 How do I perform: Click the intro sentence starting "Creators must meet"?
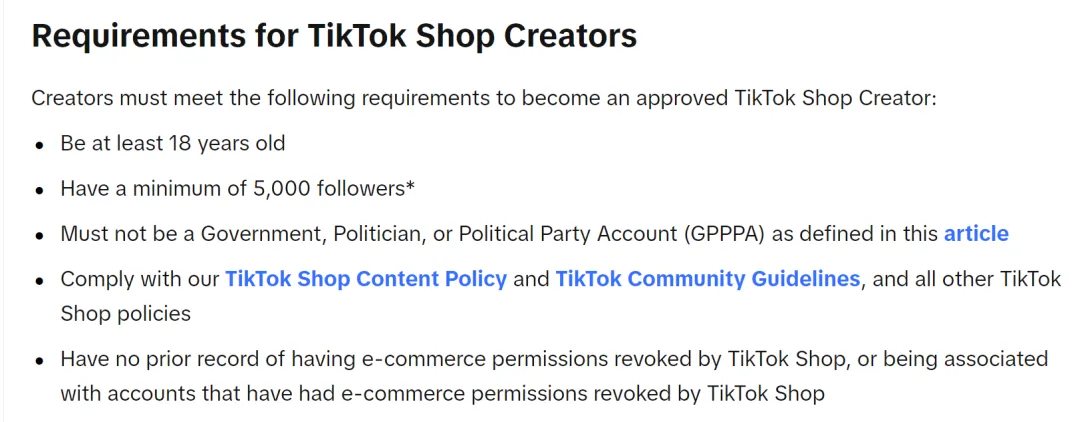[483, 98]
